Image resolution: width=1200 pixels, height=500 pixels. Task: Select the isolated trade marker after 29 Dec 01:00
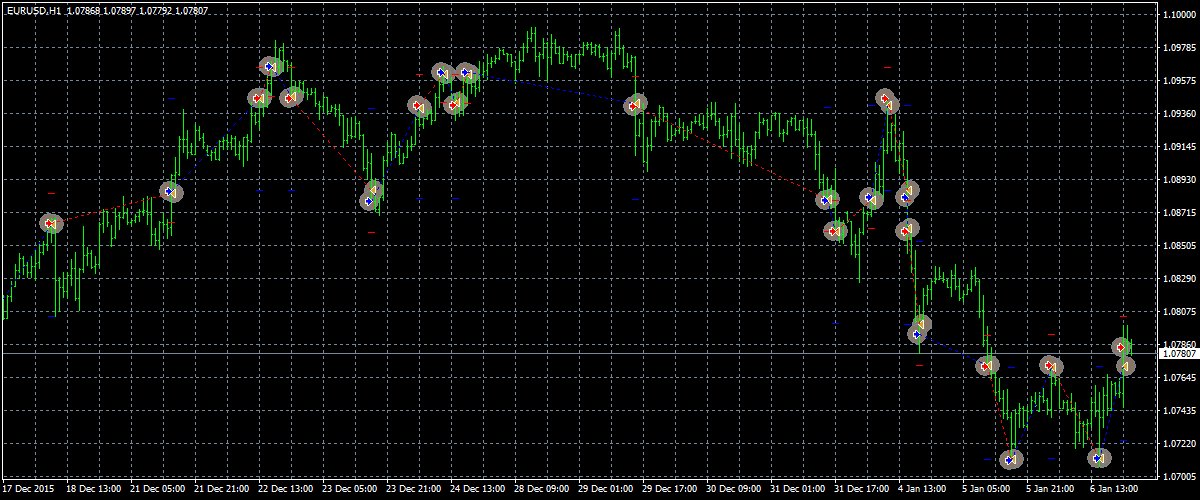click(x=635, y=105)
